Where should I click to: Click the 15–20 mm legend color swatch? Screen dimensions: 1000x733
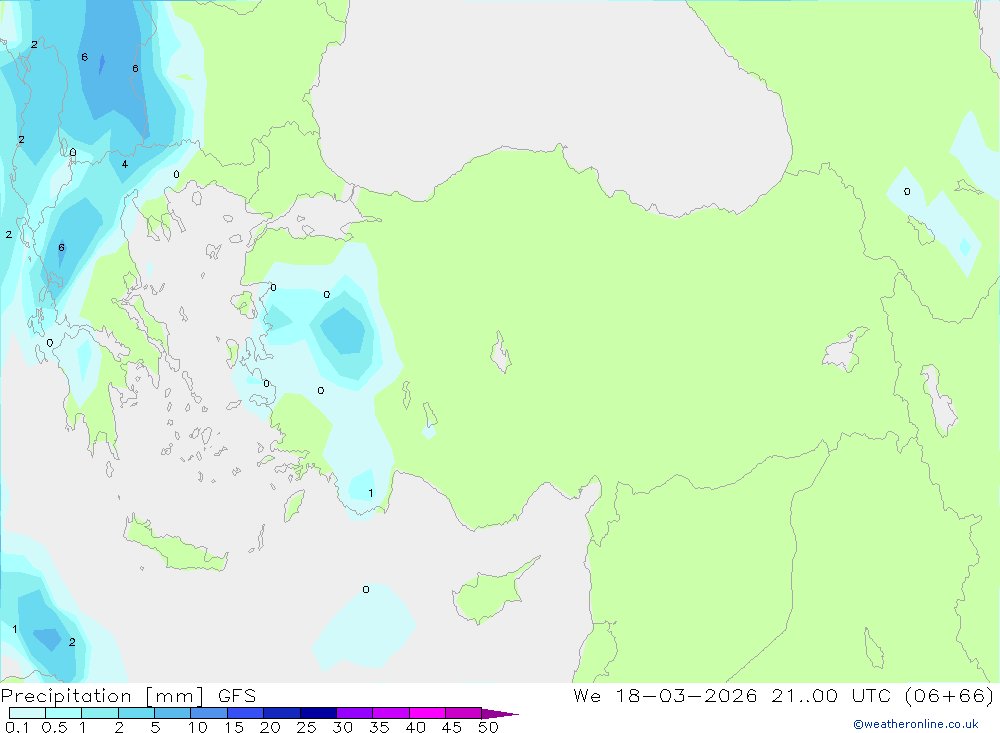[x=246, y=713]
